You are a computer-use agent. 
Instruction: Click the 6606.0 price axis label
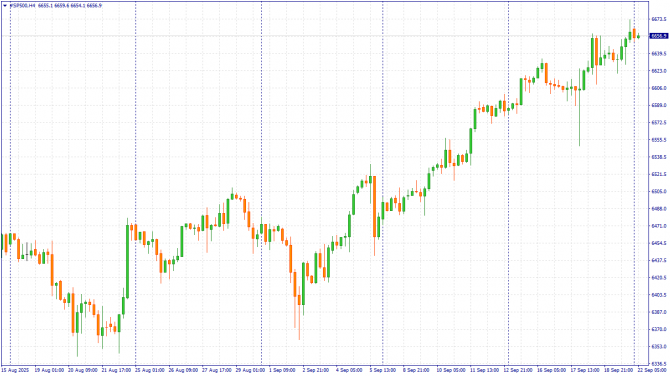click(658, 88)
